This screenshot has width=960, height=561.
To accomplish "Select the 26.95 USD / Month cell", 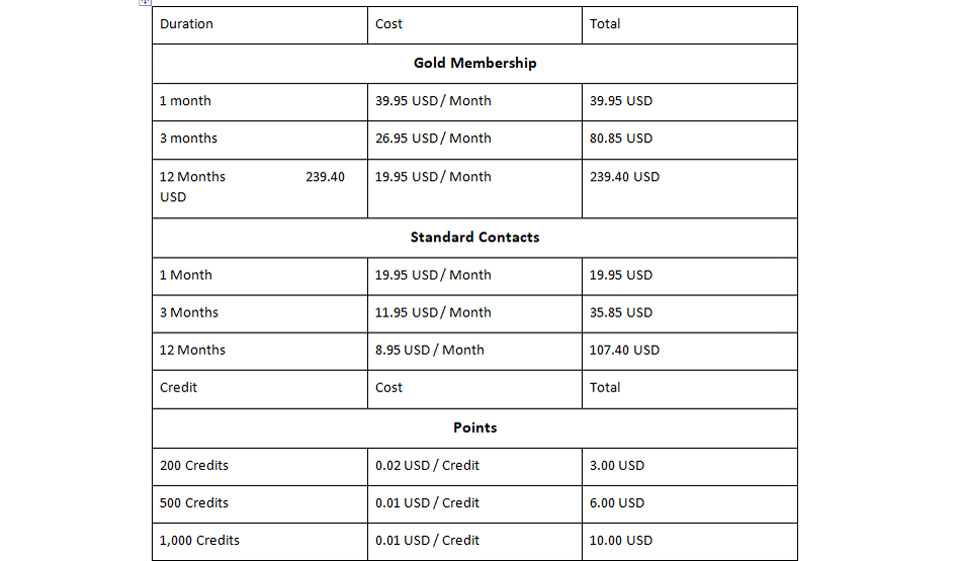I will click(x=433, y=139).
